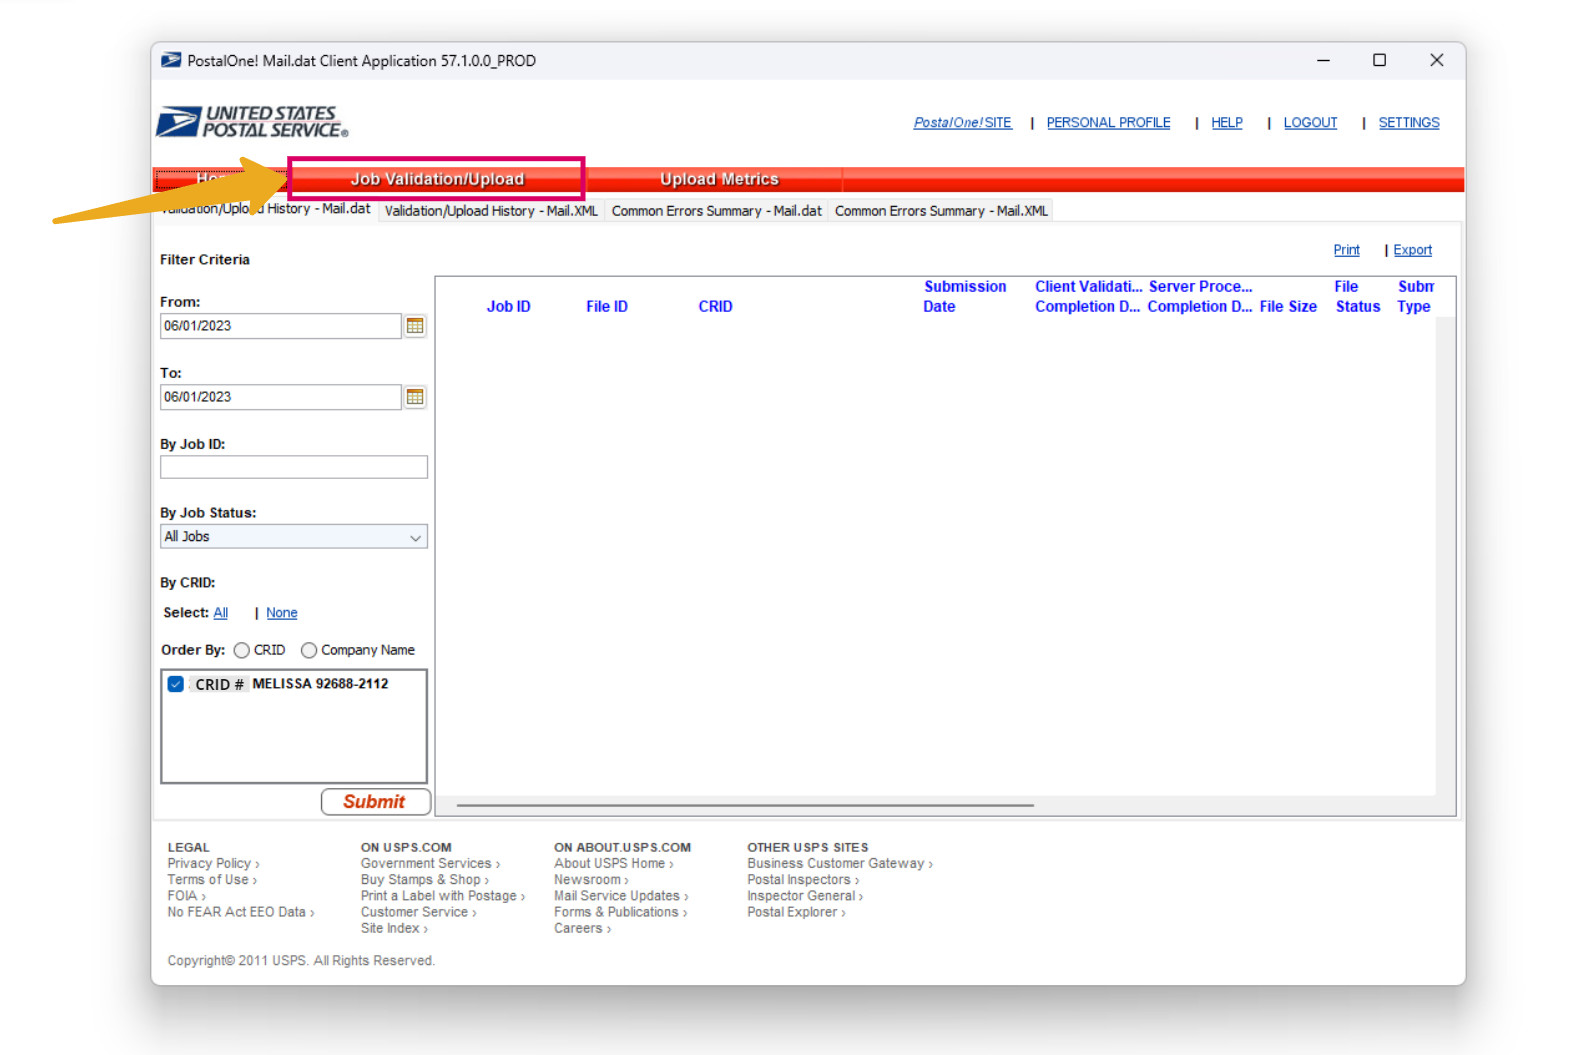Open Print a Label with Postage link
The height and width of the screenshot is (1055, 1570).
pyautogui.click(x=442, y=896)
